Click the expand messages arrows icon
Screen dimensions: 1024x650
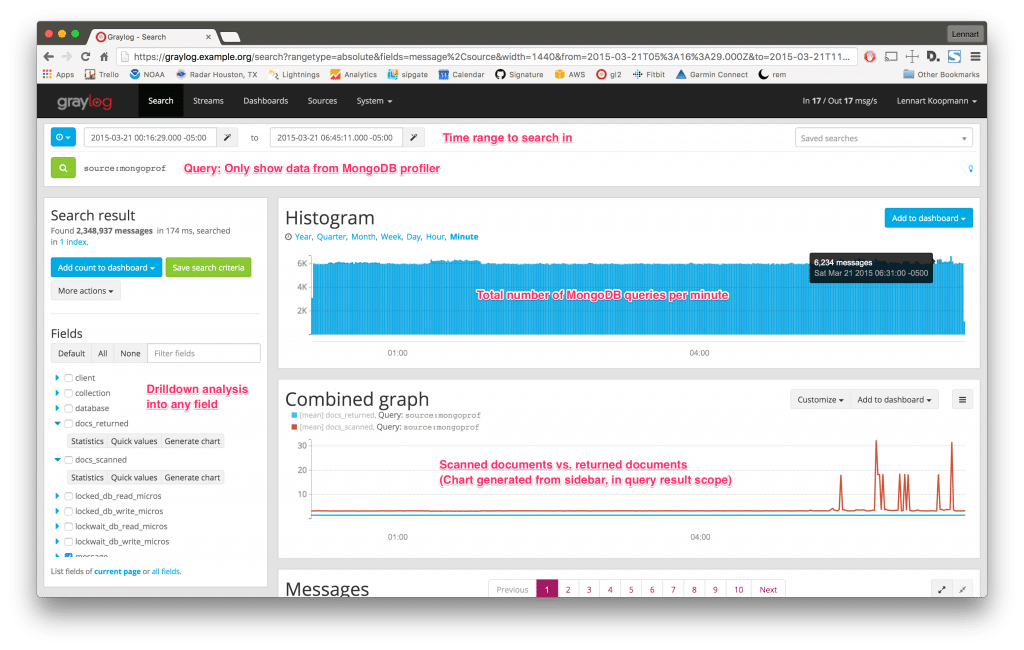941,589
